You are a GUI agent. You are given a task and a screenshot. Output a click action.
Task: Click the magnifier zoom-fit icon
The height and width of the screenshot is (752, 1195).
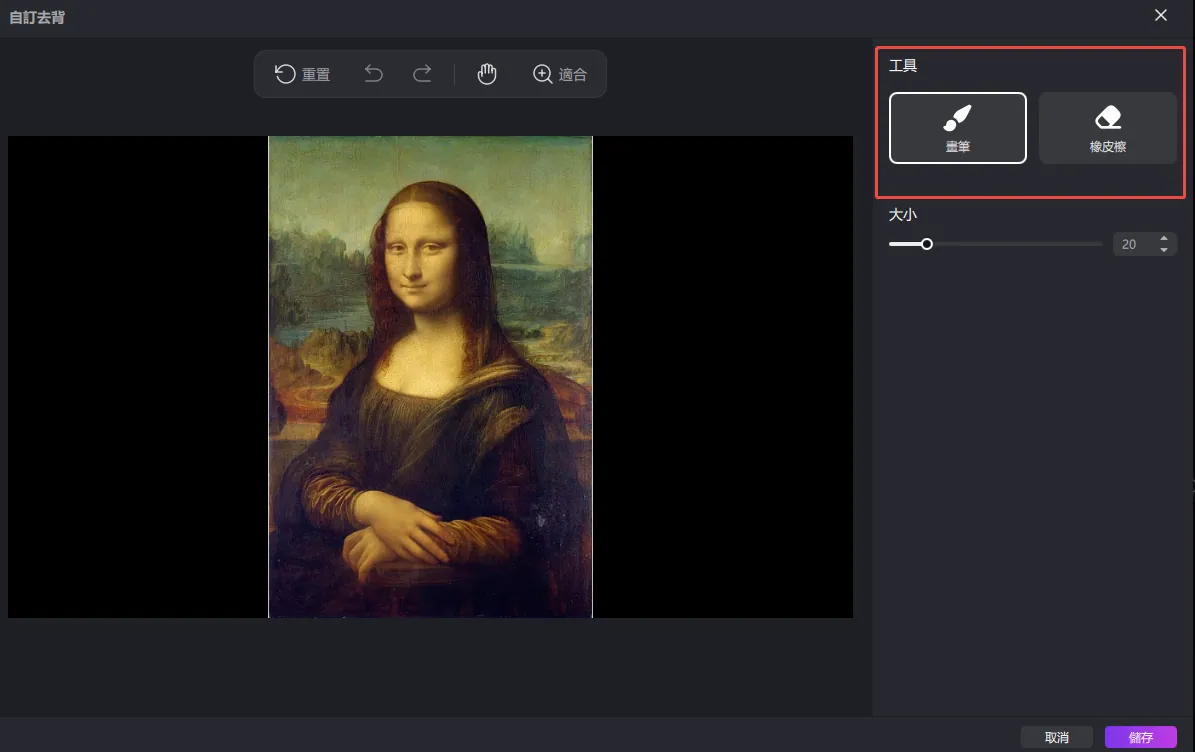point(543,74)
